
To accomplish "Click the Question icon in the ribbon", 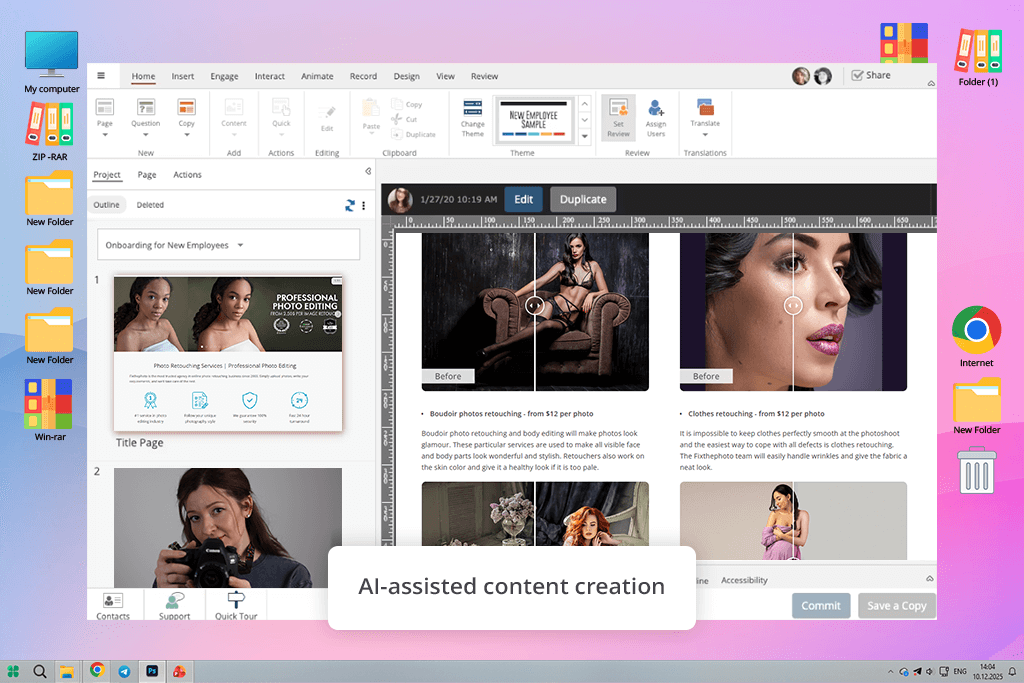I will [x=146, y=107].
